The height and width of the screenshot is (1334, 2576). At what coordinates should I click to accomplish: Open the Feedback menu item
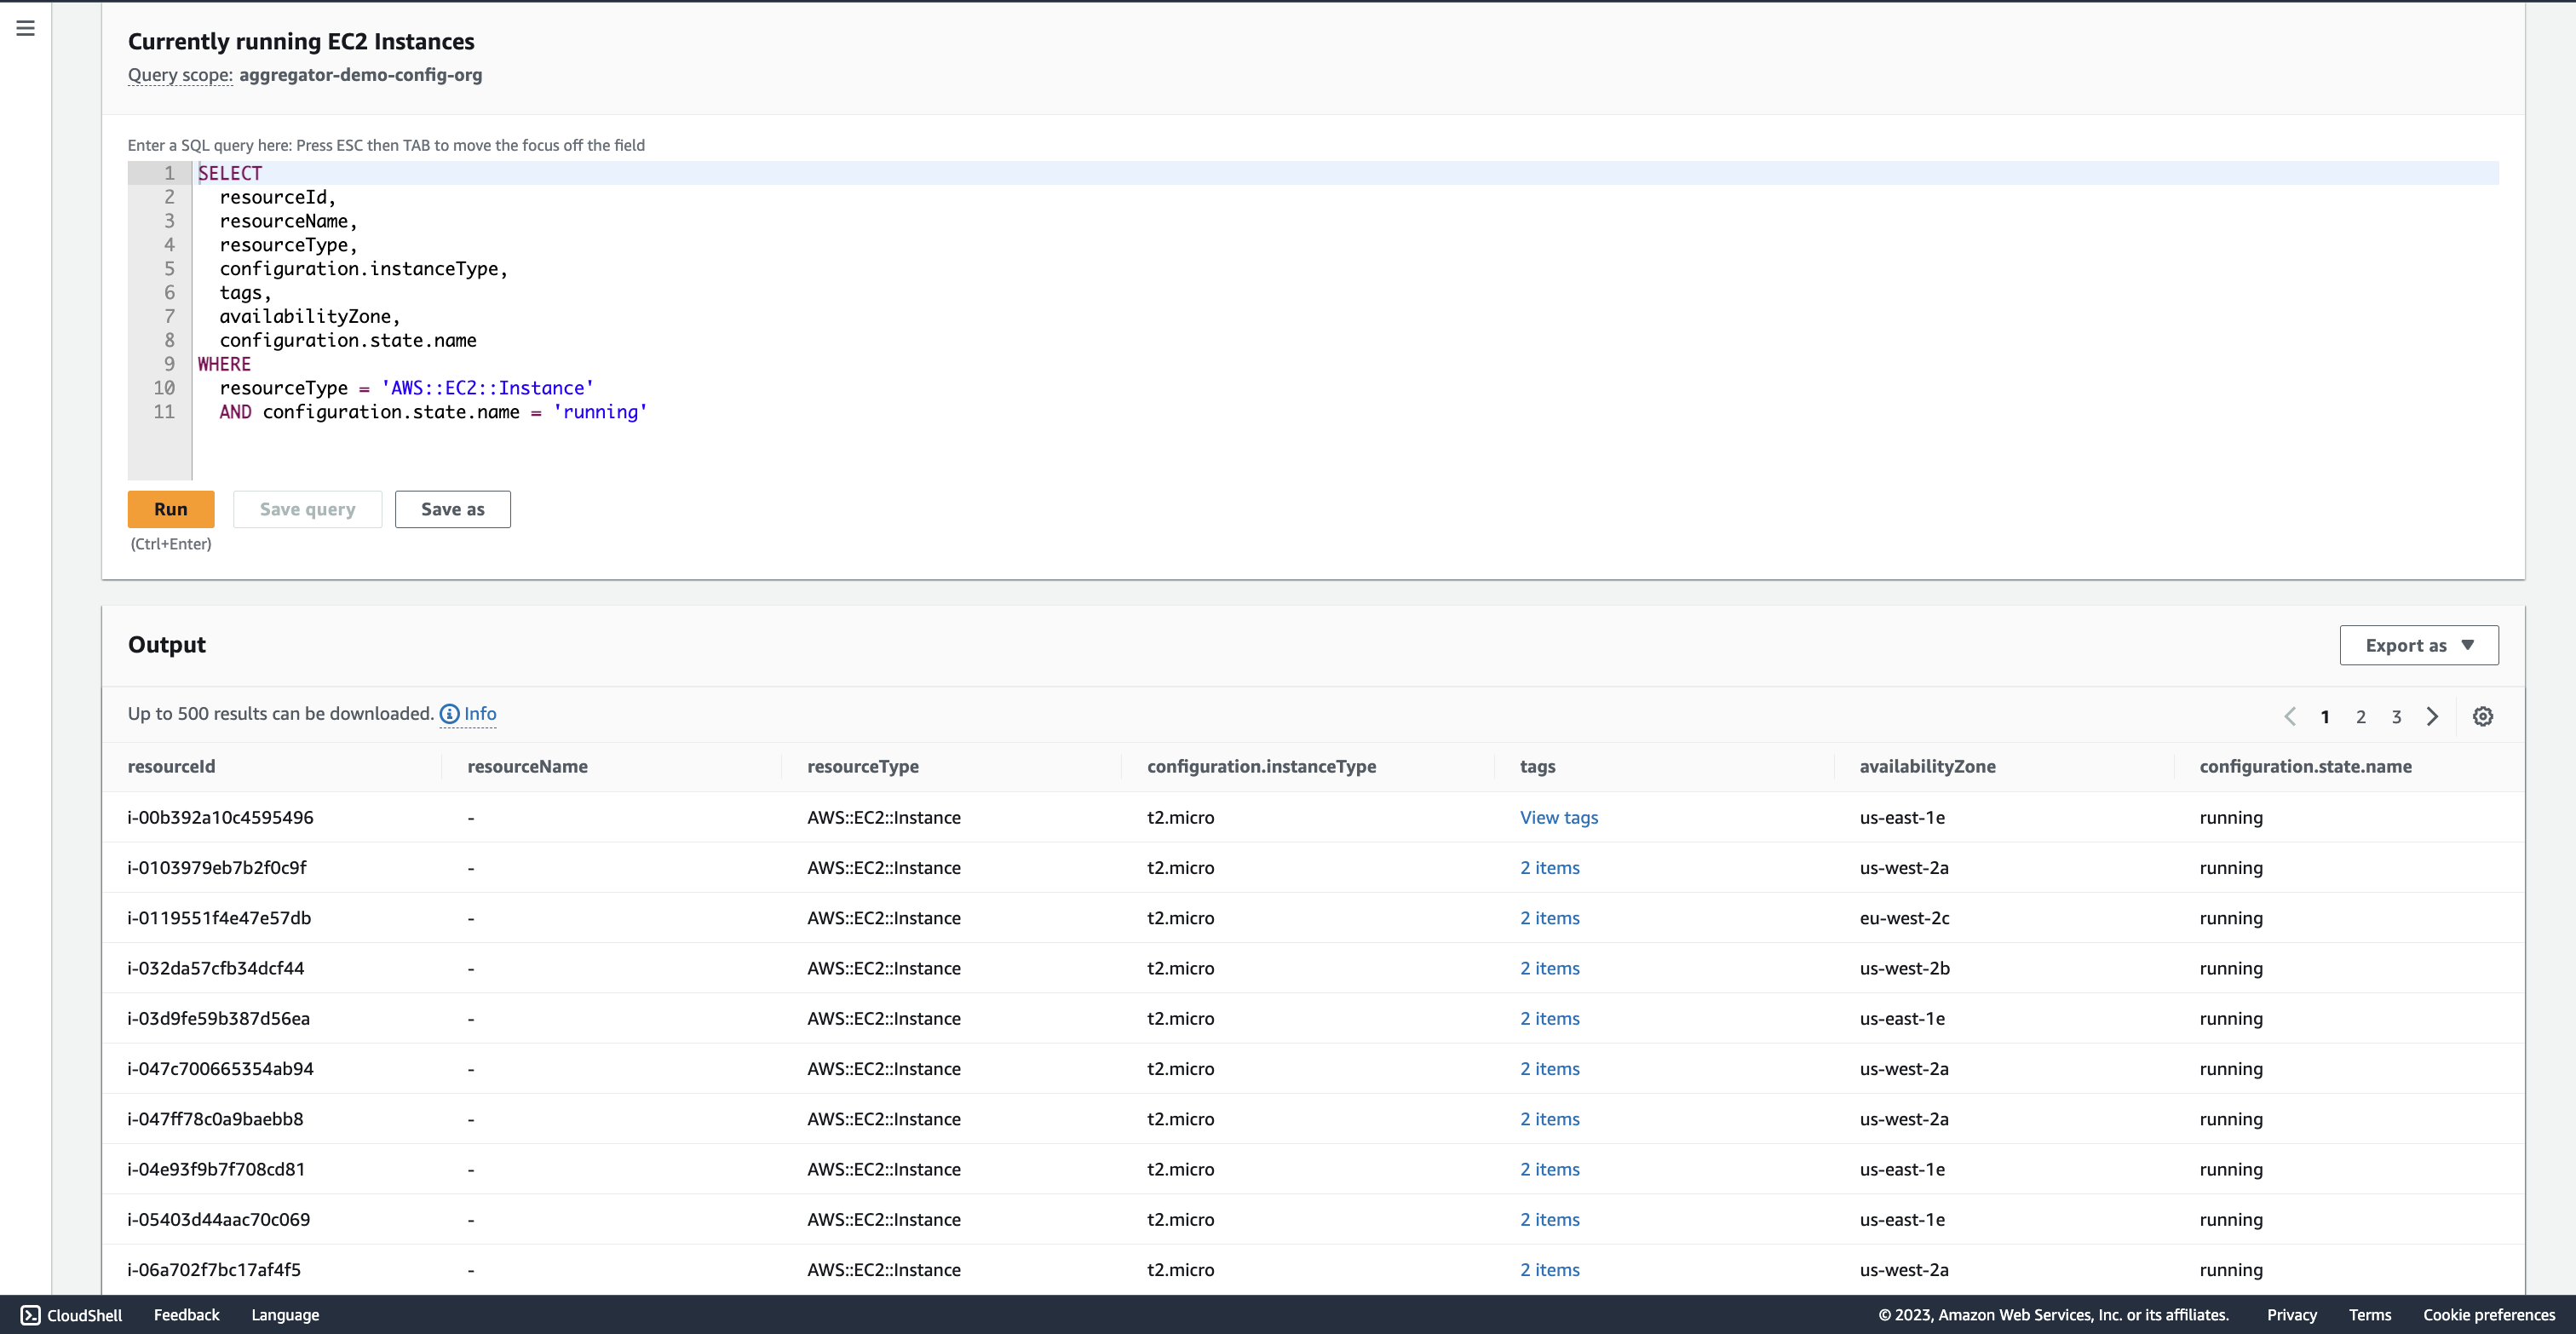186,1315
